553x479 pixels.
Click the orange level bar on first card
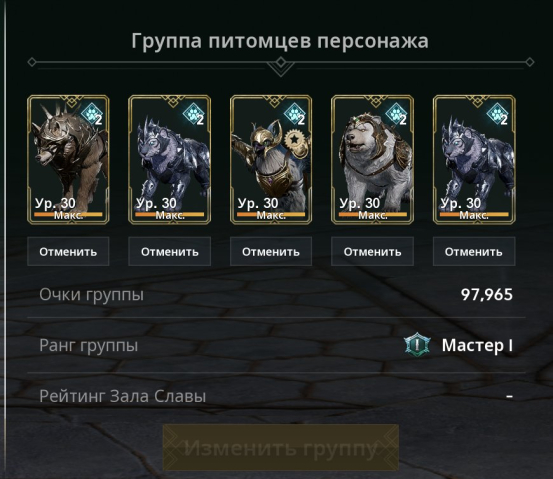[68, 214]
